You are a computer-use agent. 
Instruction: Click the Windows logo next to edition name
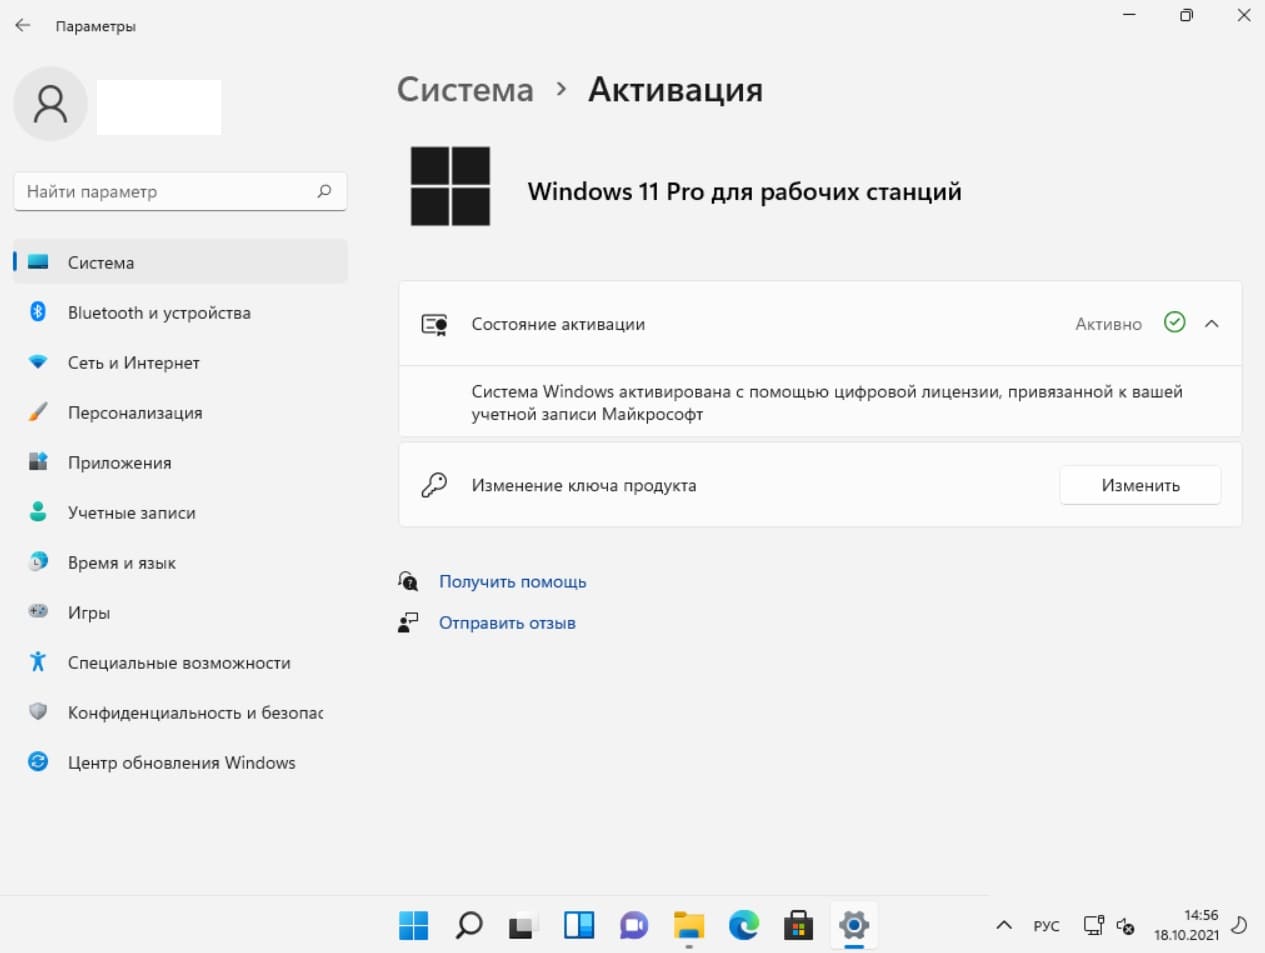tap(451, 186)
